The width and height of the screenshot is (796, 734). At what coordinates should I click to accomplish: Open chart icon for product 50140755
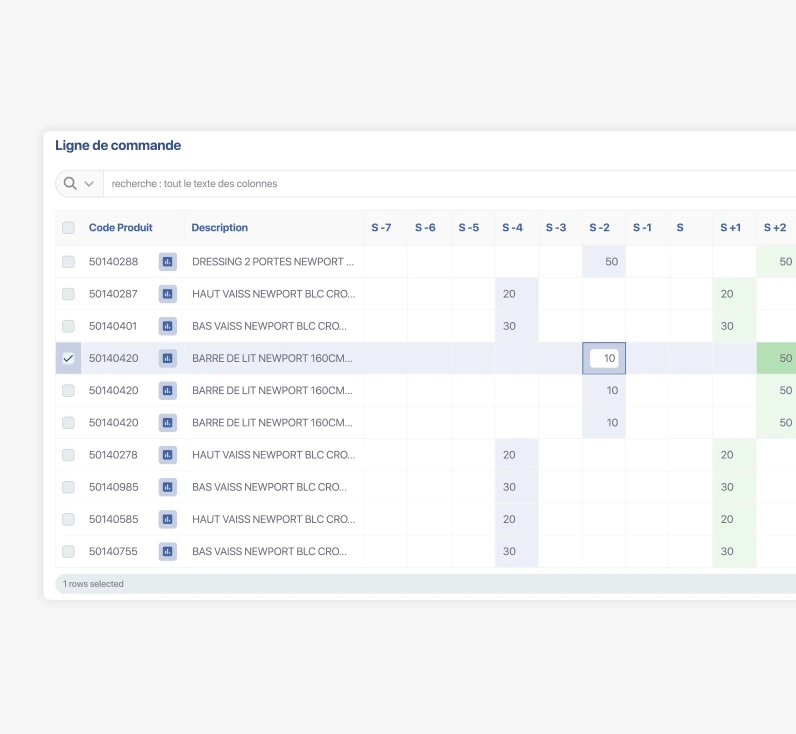tap(168, 552)
